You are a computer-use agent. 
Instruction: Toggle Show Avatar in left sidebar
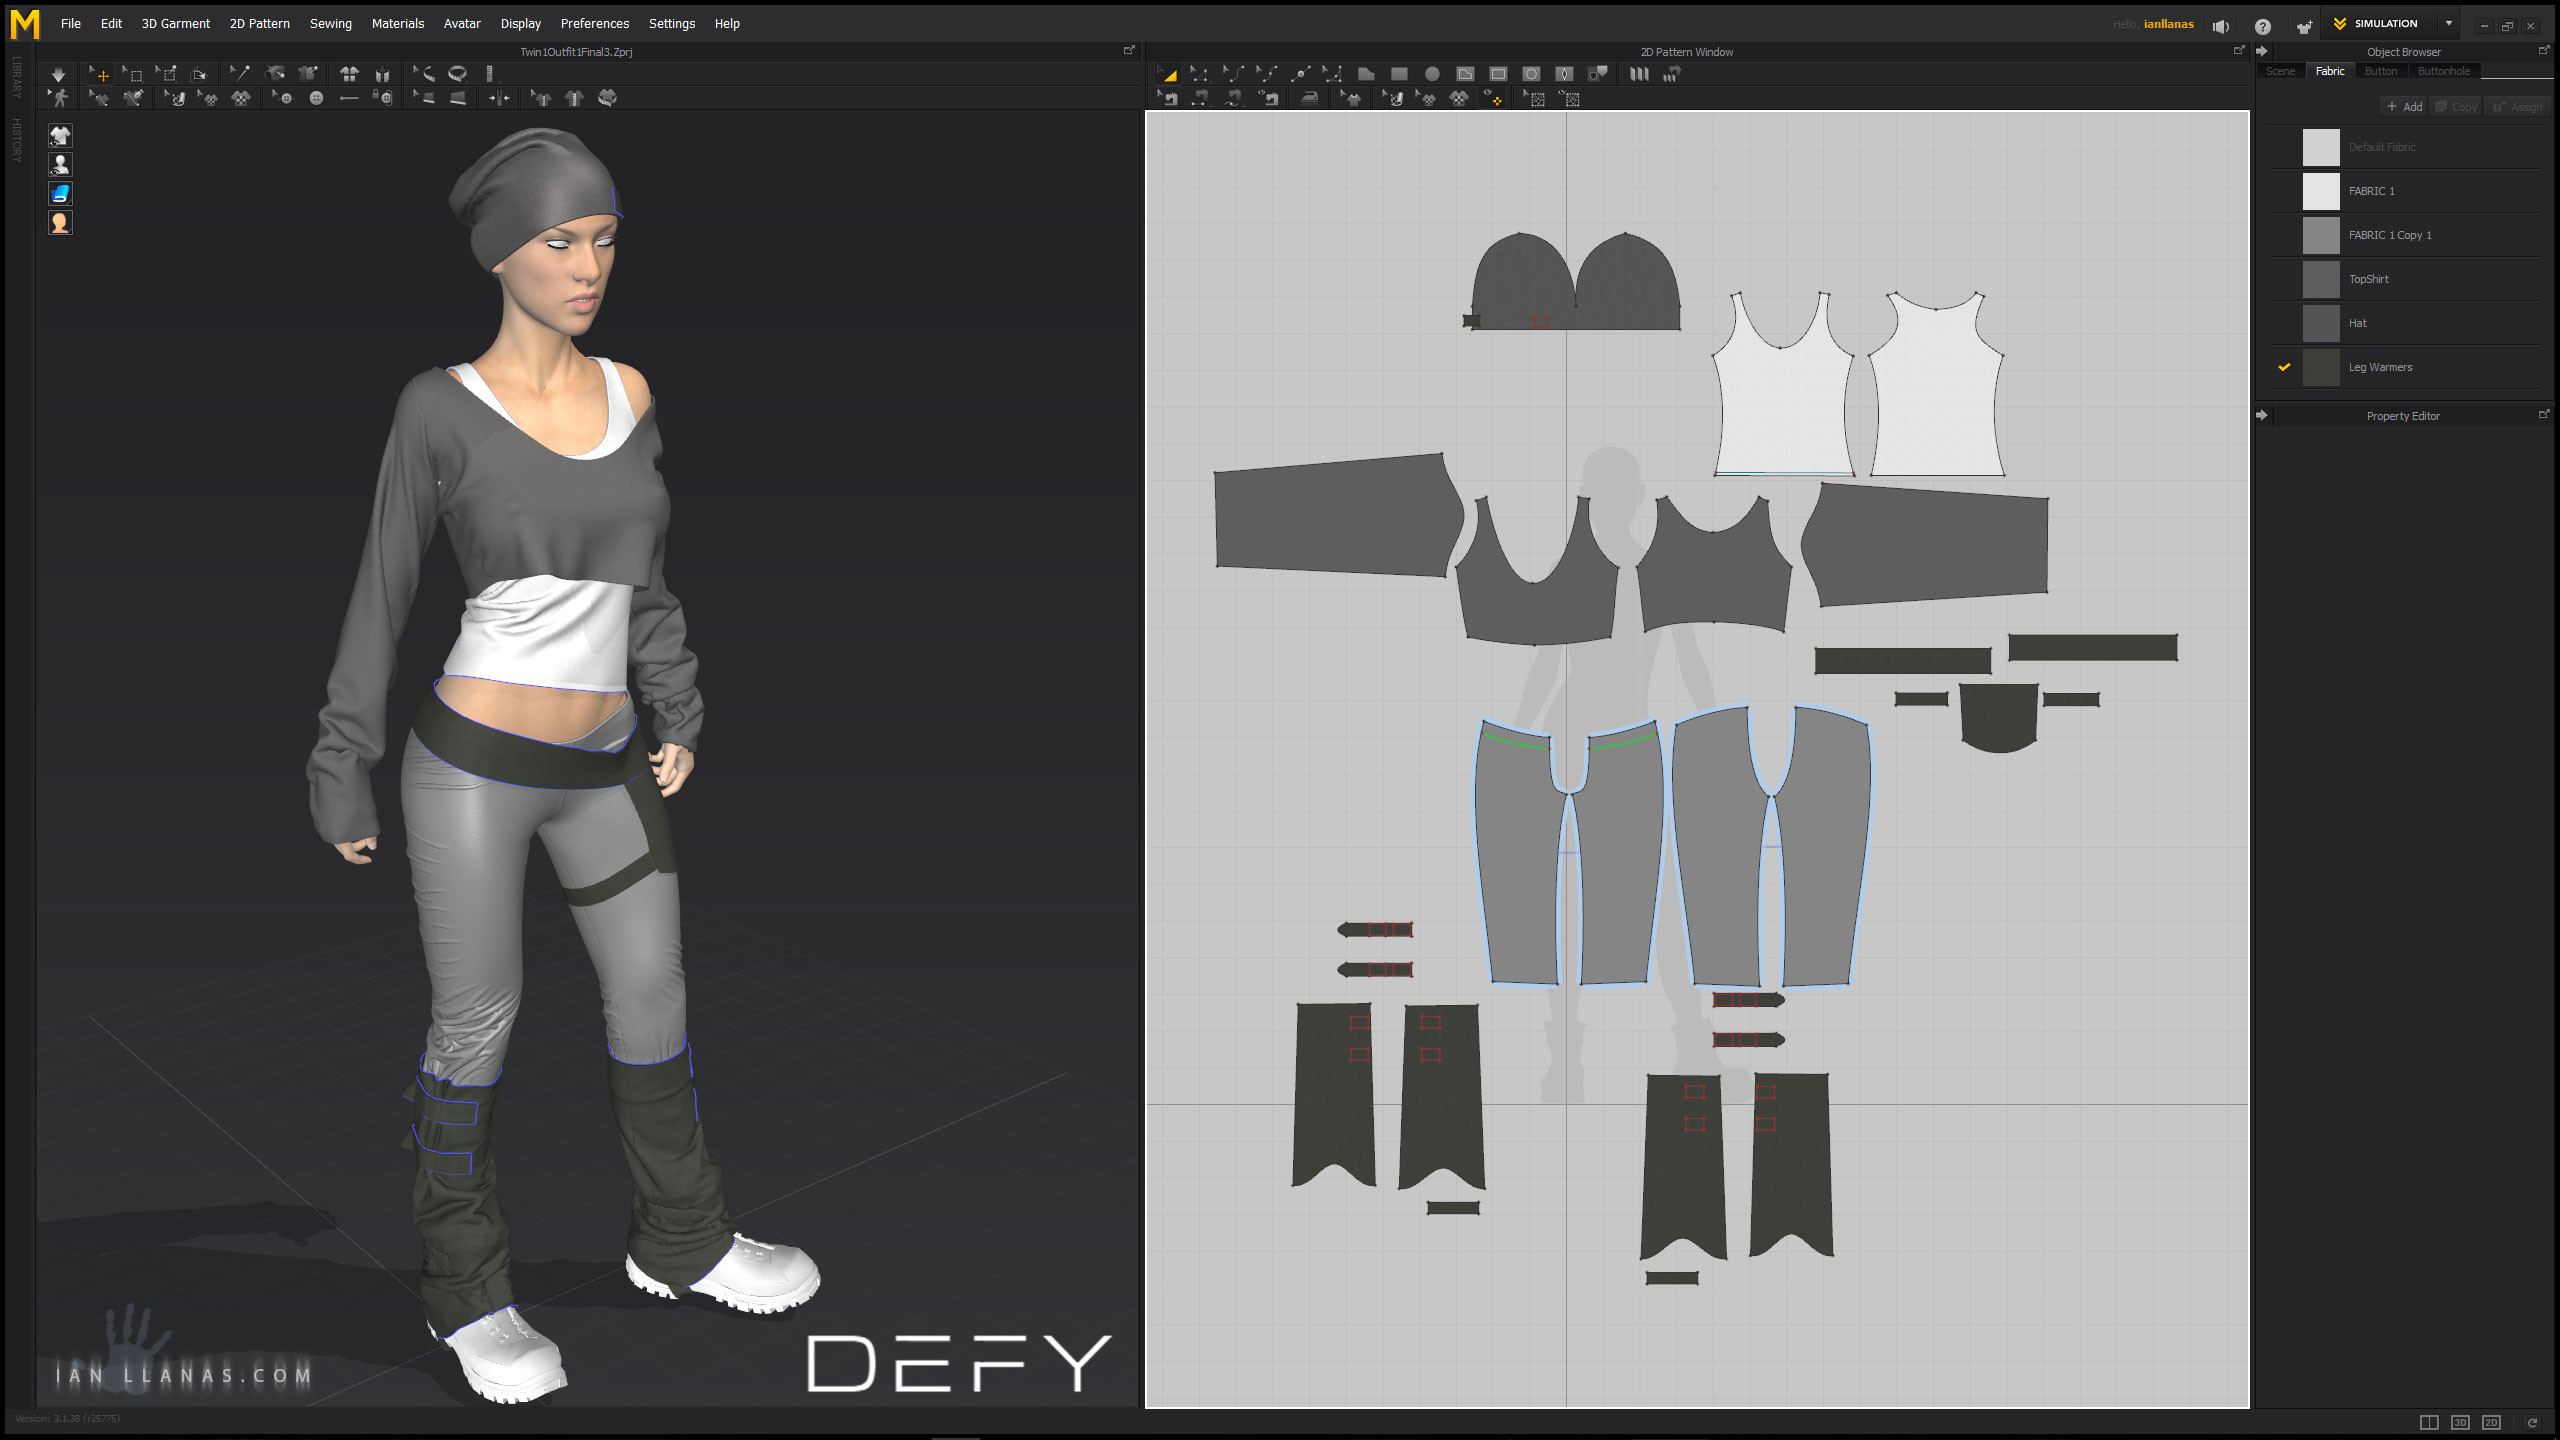coord(60,164)
